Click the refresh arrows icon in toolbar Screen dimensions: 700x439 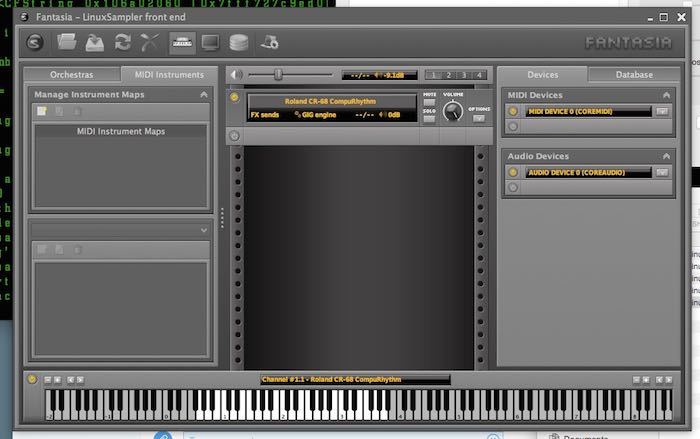(x=122, y=42)
